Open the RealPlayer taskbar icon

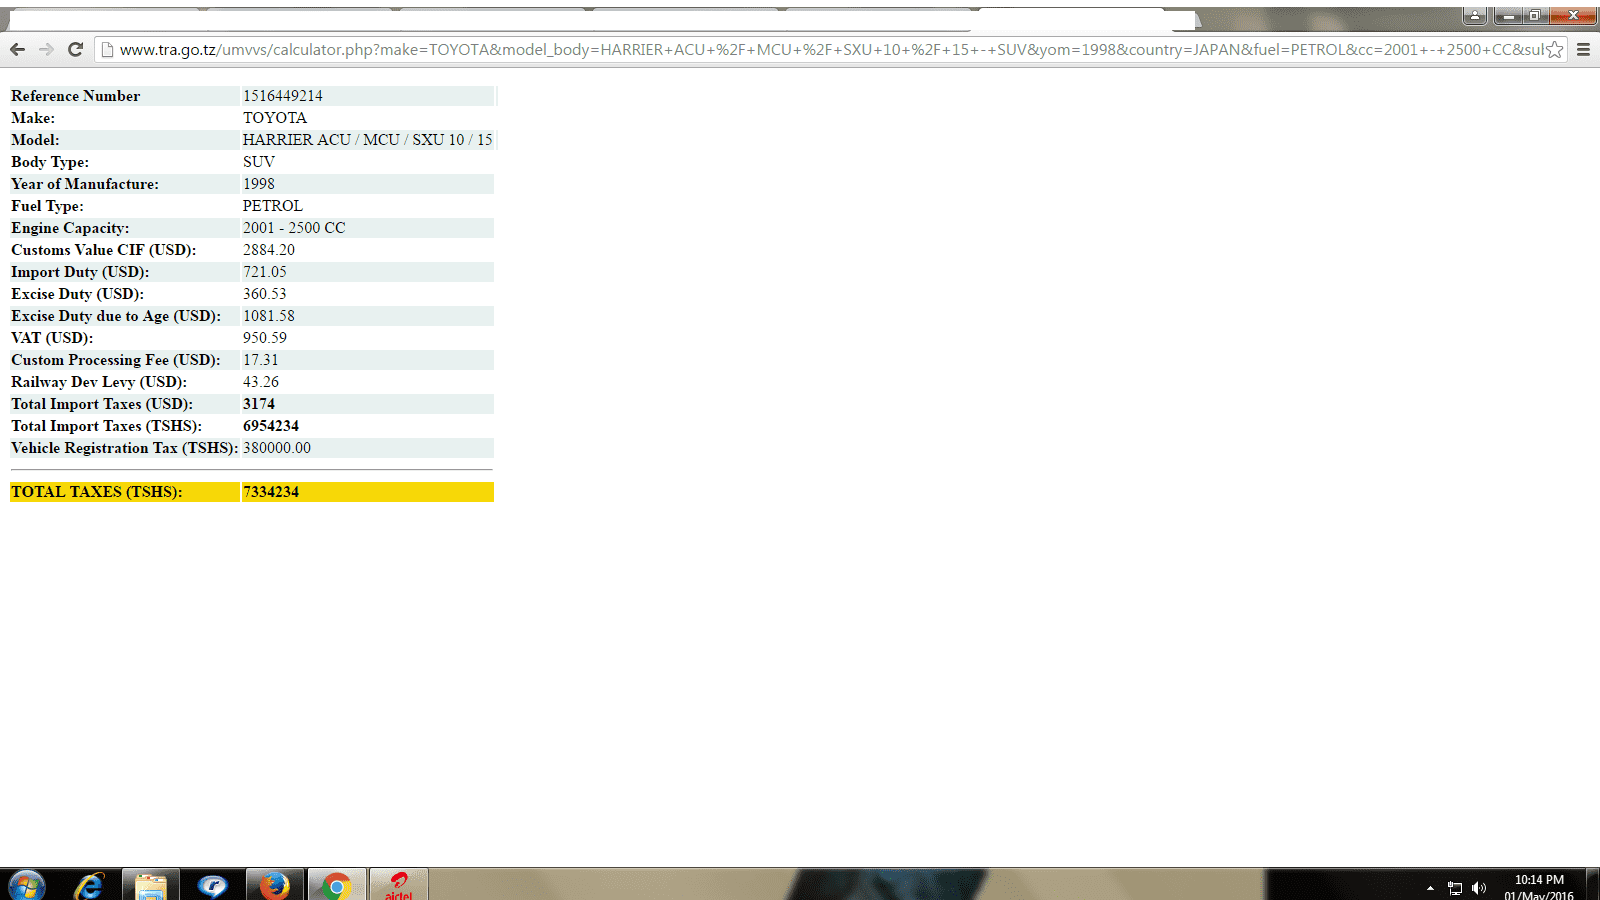[212, 885]
